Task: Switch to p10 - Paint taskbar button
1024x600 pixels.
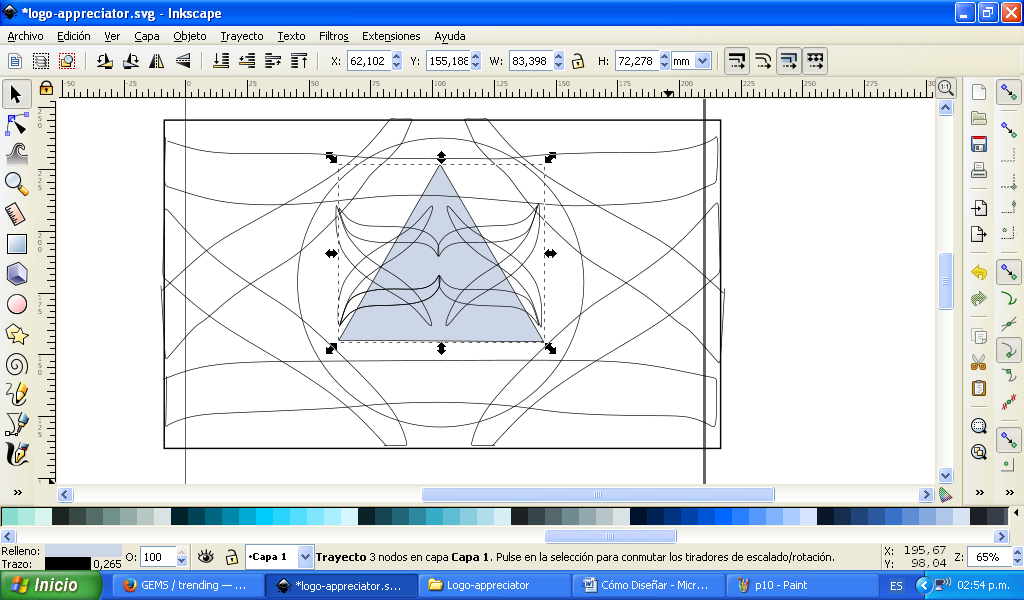Action: coord(801,585)
